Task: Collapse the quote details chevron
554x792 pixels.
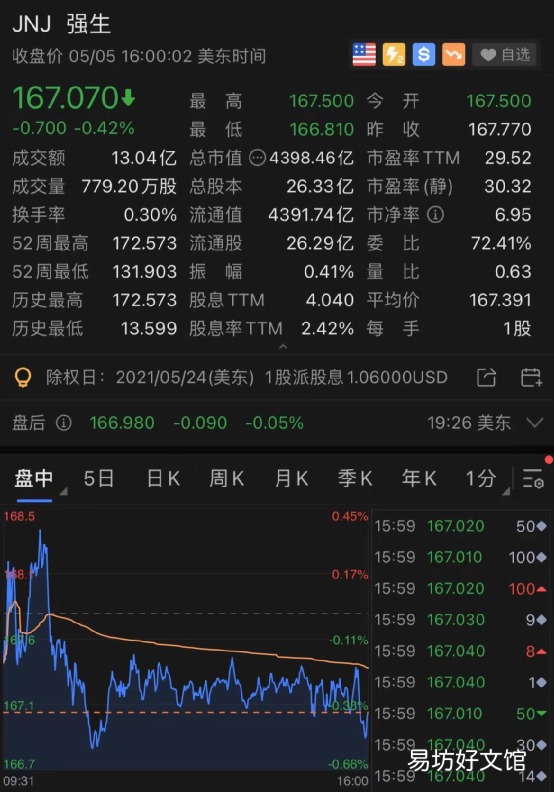Action: pos(283,346)
